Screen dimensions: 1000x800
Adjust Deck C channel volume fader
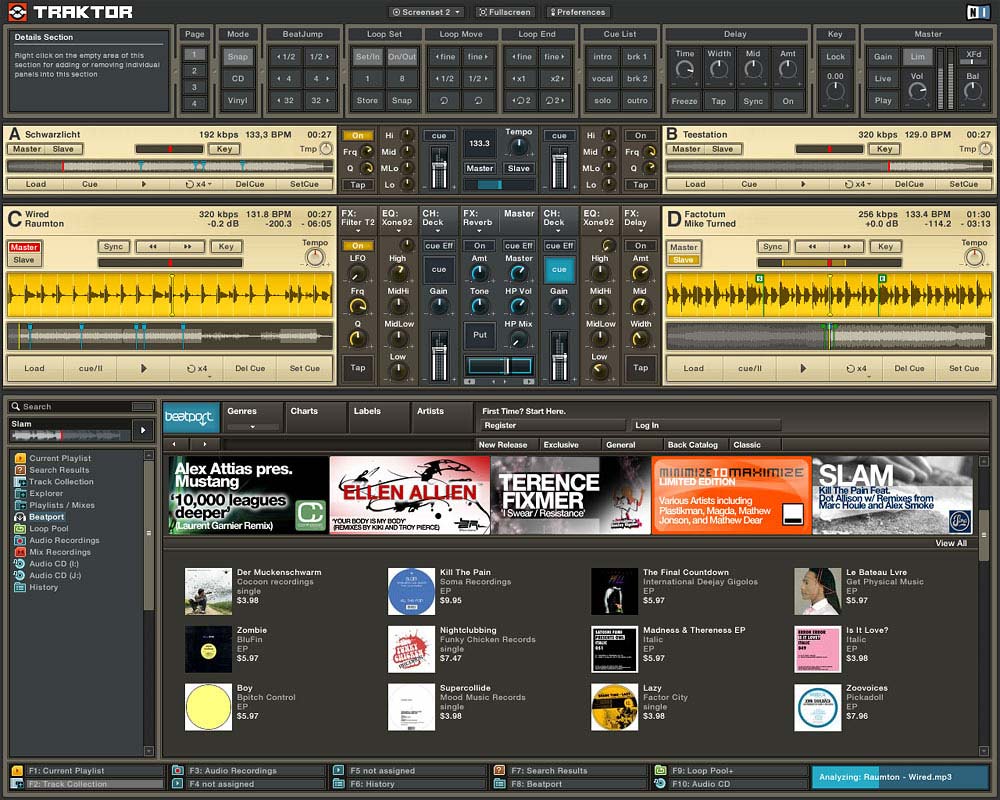[439, 355]
